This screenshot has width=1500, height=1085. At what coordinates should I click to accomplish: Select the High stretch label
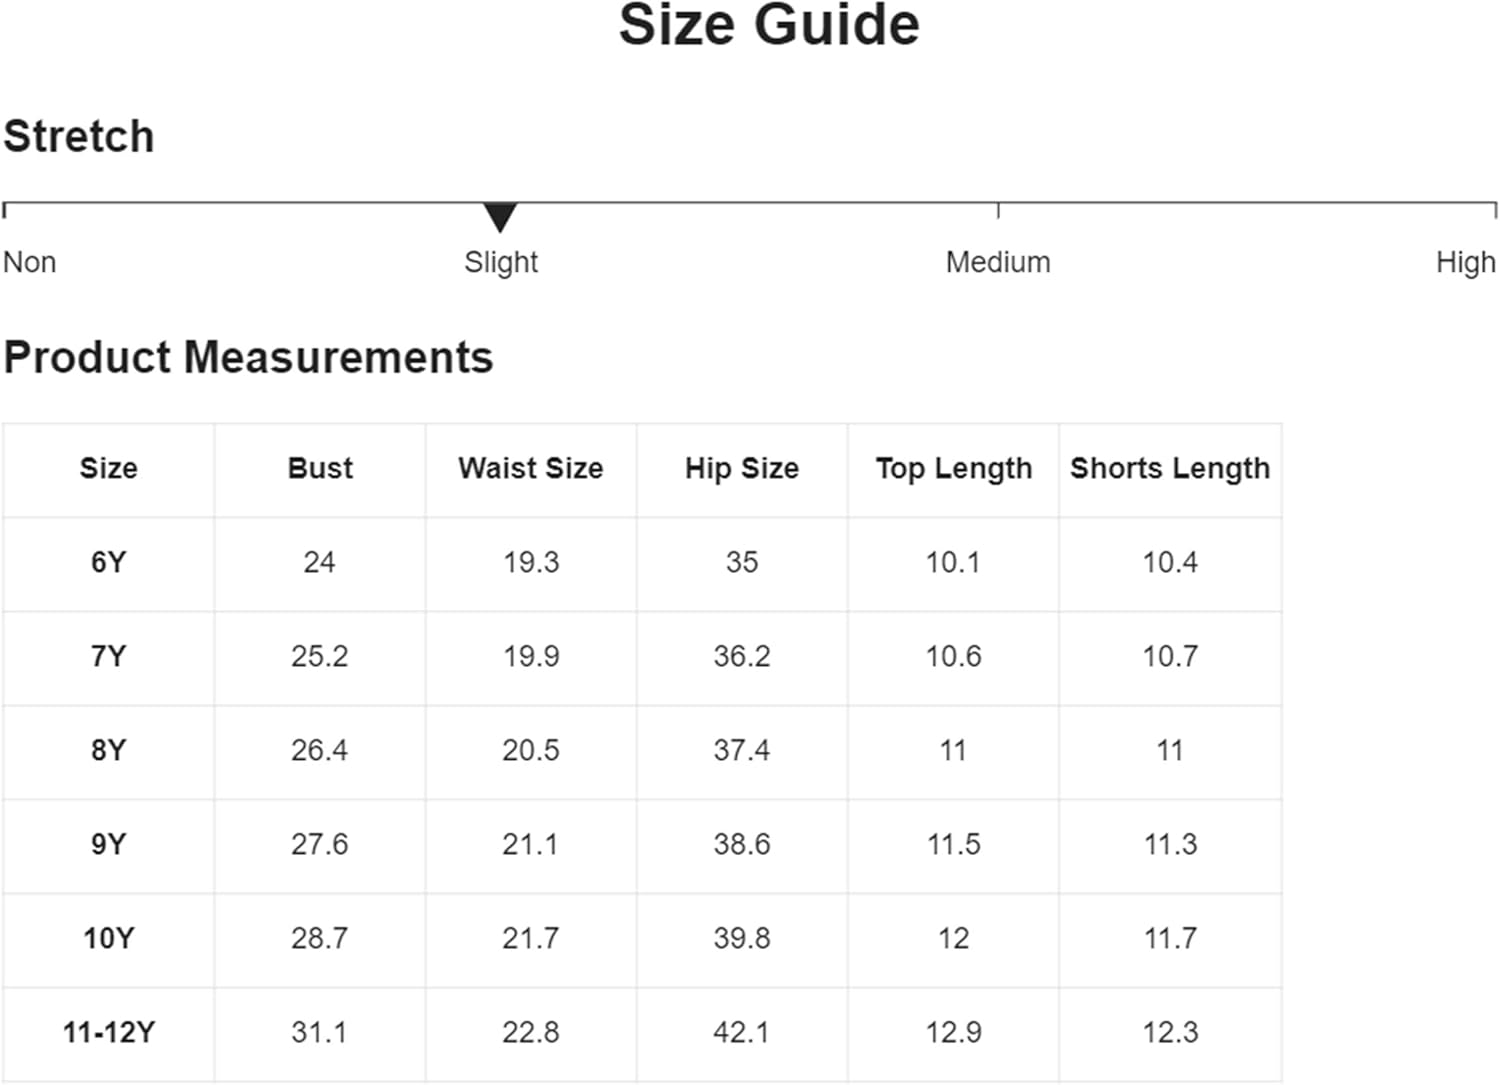pos(1465,262)
